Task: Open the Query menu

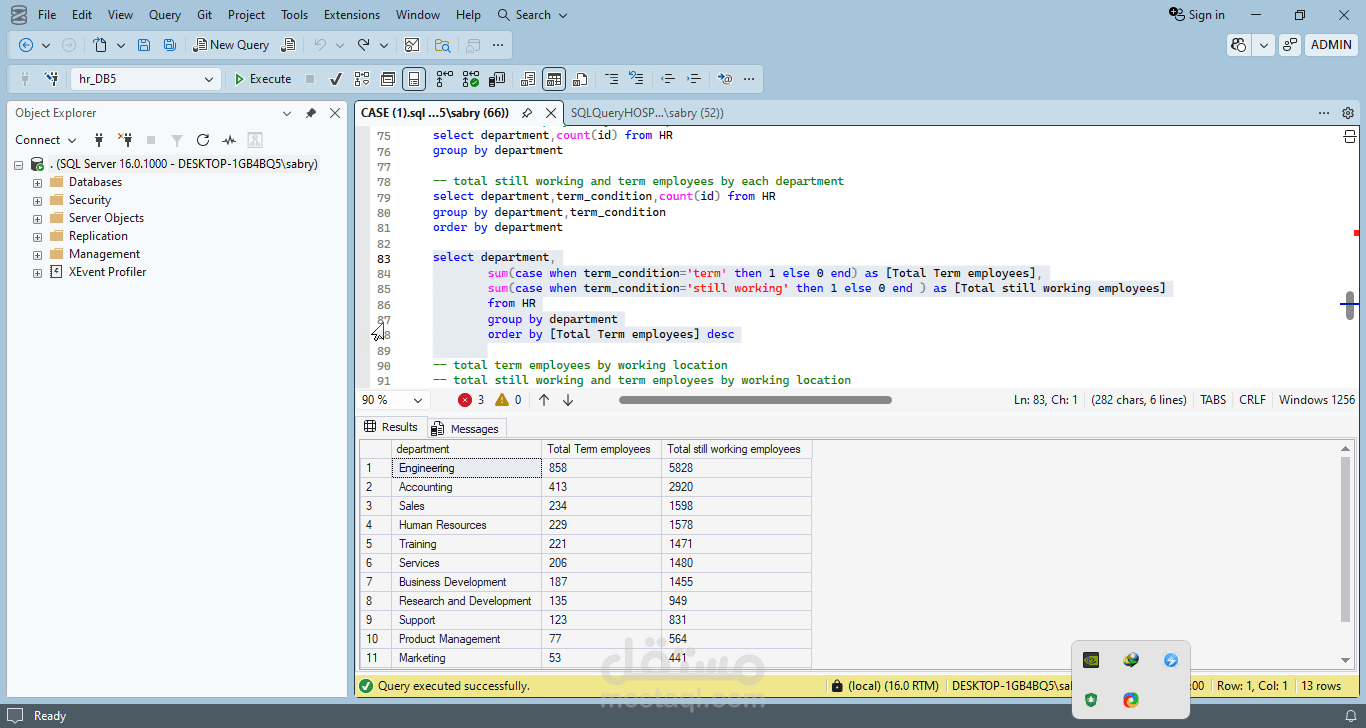Action: (165, 15)
